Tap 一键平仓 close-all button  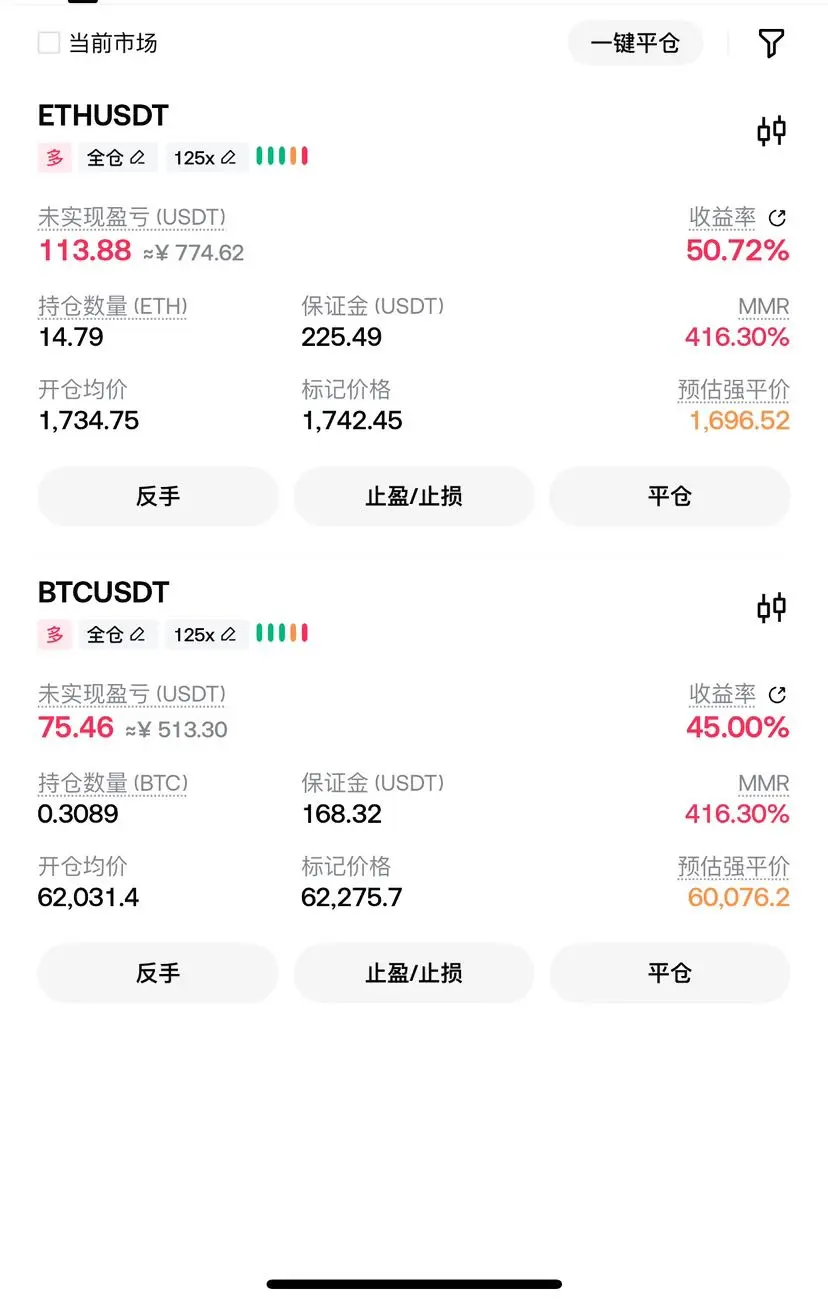[635, 43]
